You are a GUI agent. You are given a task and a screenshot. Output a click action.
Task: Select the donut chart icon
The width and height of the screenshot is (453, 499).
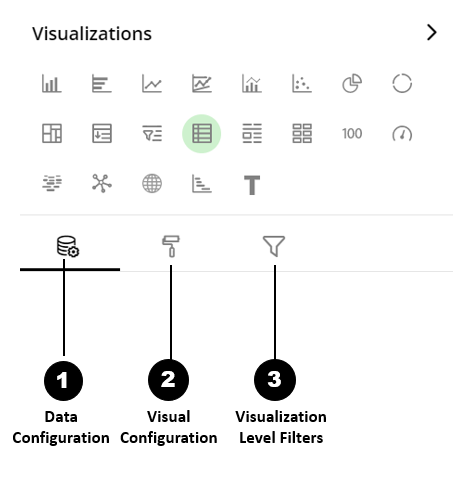(402, 83)
